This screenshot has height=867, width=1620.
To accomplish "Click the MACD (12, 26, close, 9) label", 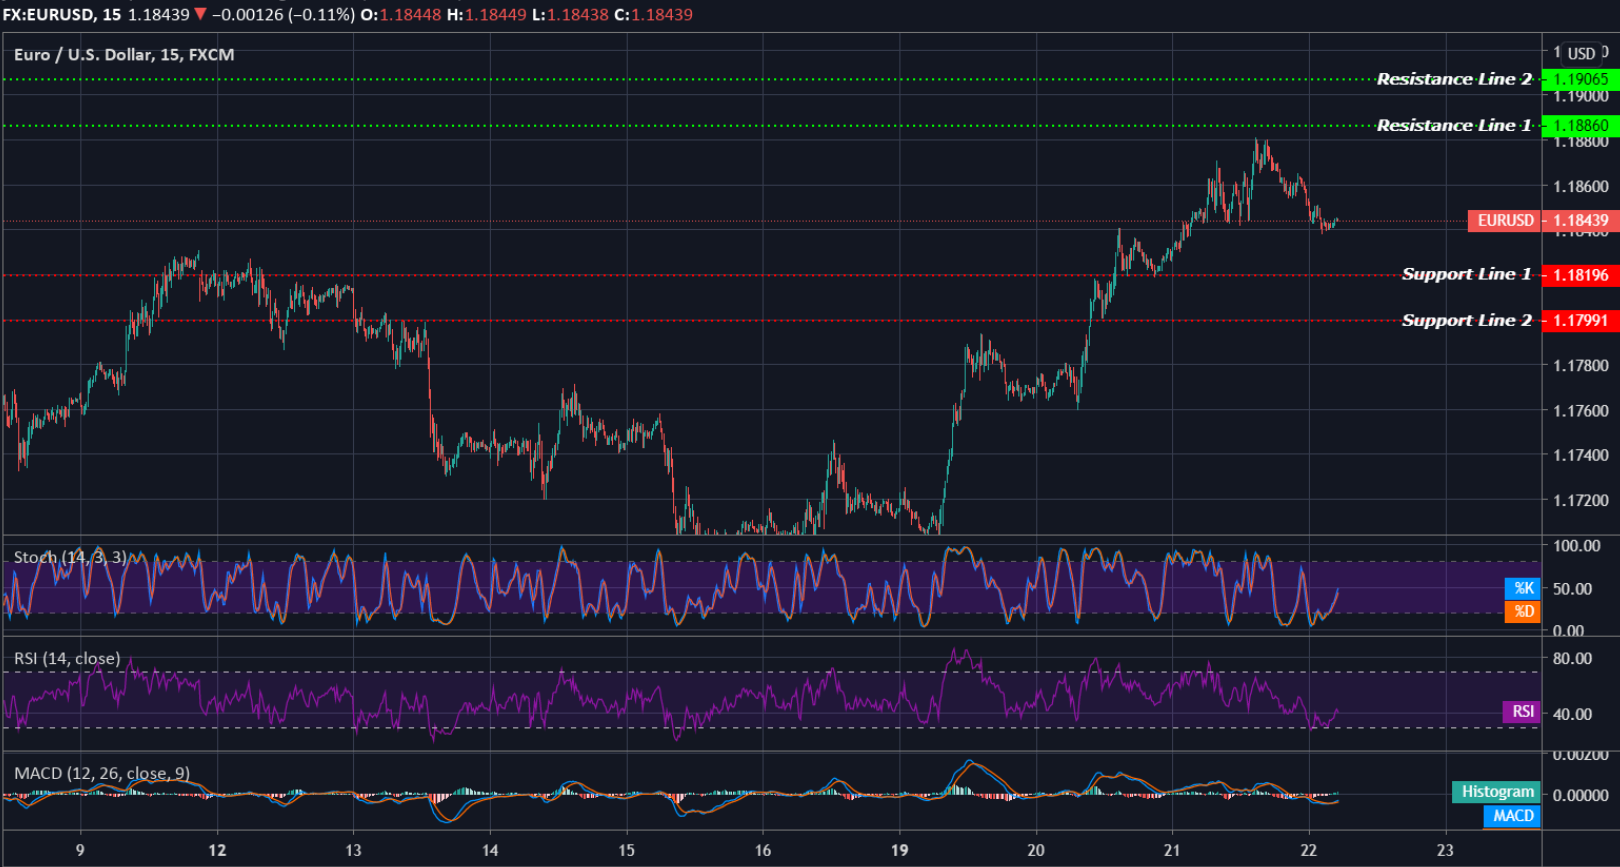I will point(102,773).
